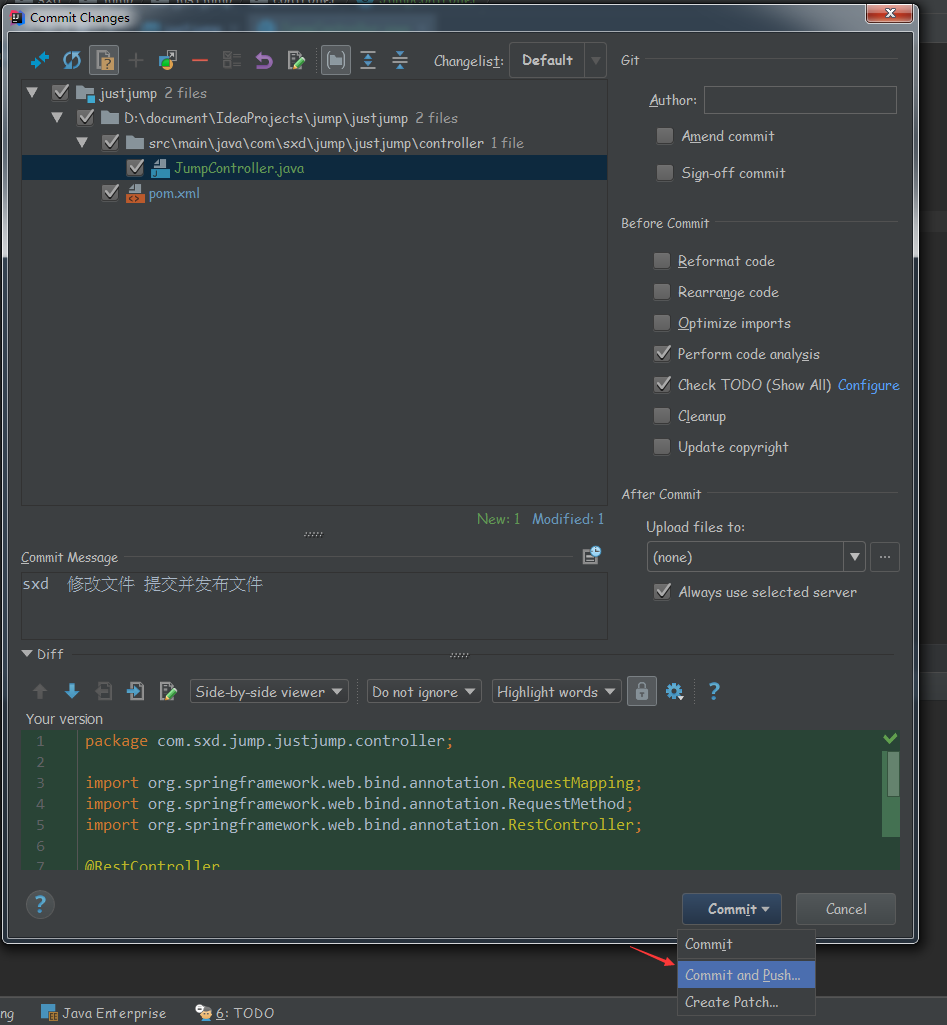The height and width of the screenshot is (1025, 947).
Task: Choose Commit from the popup menu
Action: (746, 944)
